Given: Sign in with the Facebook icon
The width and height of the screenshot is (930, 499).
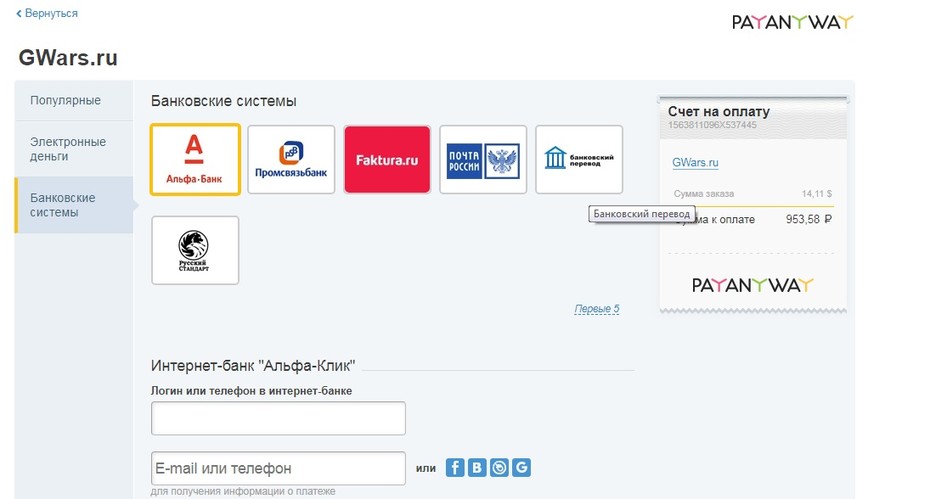Looking at the screenshot, I should tap(455, 468).
